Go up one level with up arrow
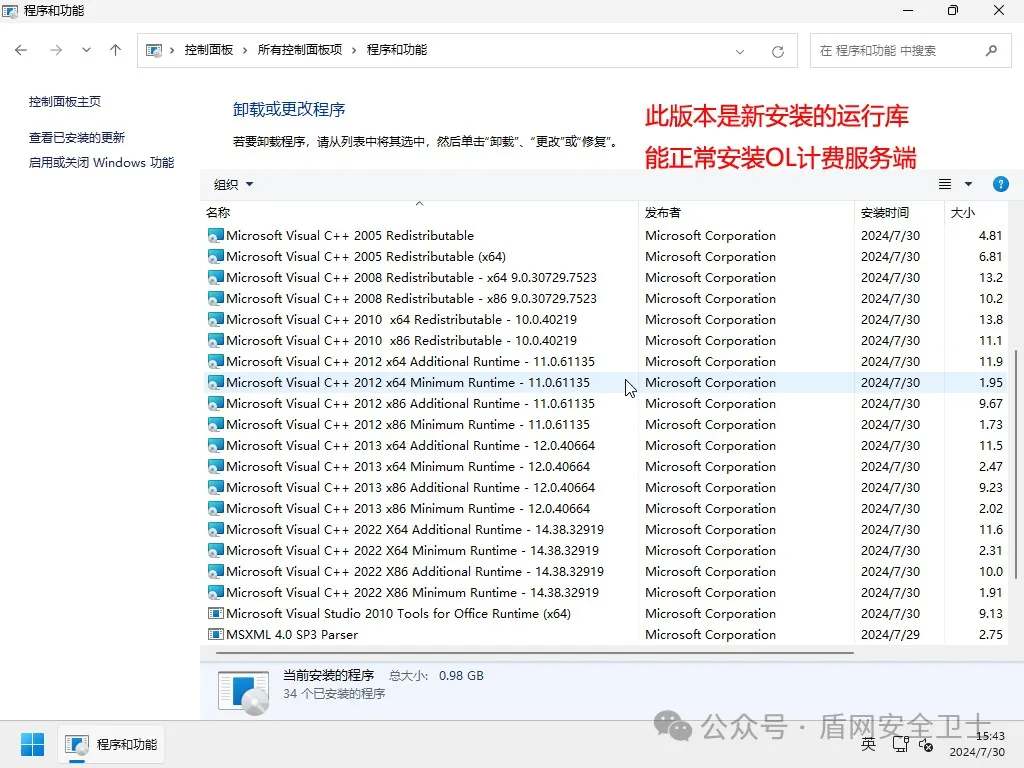This screenshot has height=768, width=1024. click(x=116, y=50)
